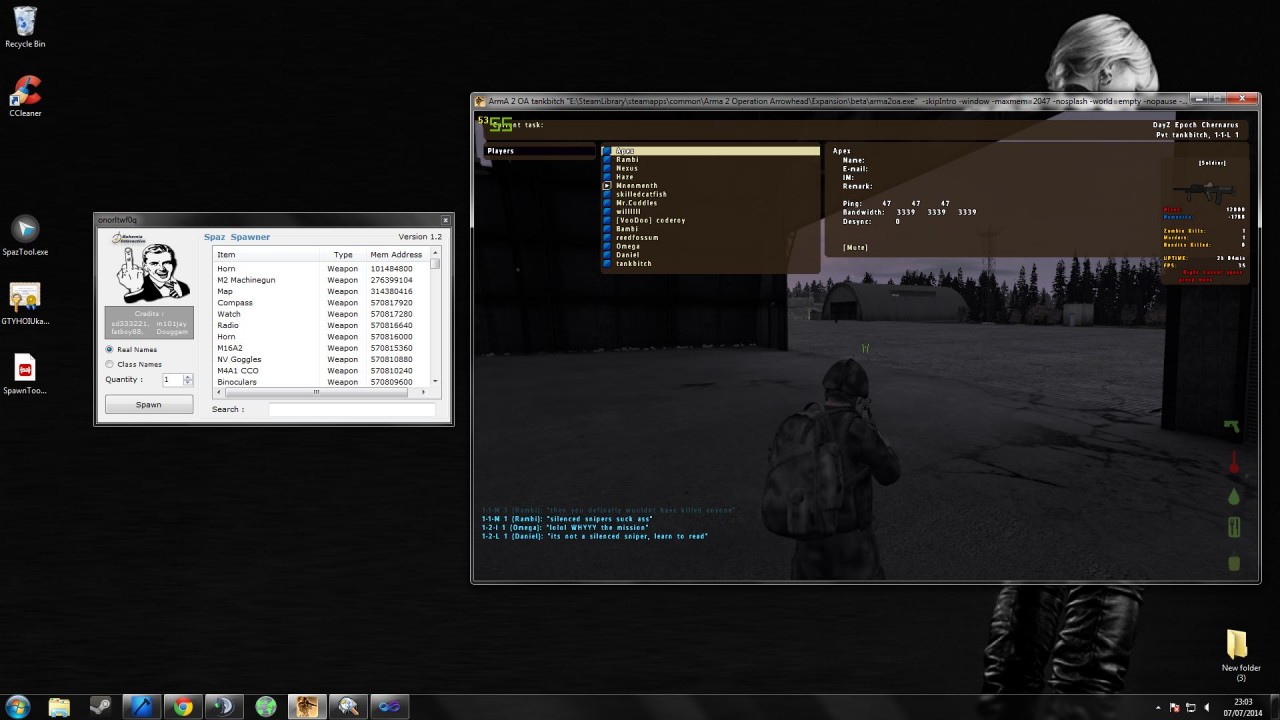The height and width of the screenshot is (720, 1280).
Task: Select player Mnenmenth in the list
Action: point(711,186)
